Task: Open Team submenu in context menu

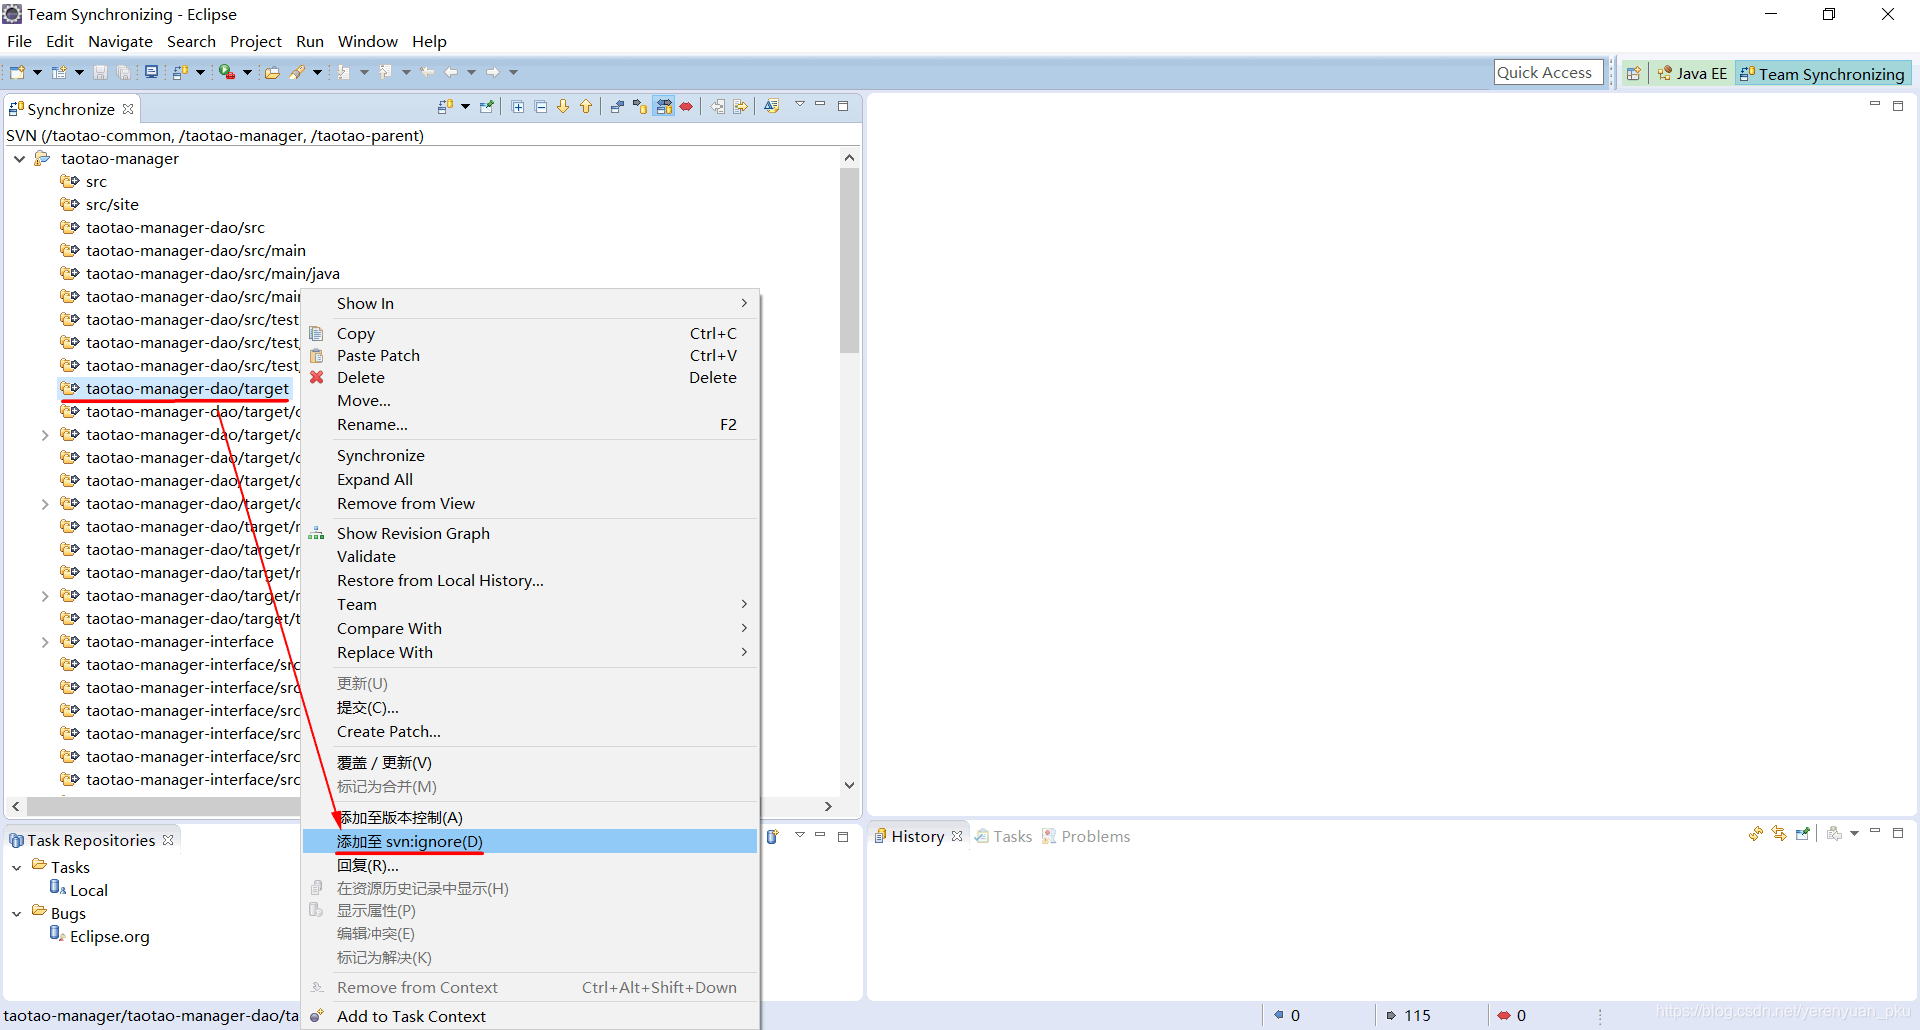Action: pos(530,604)
